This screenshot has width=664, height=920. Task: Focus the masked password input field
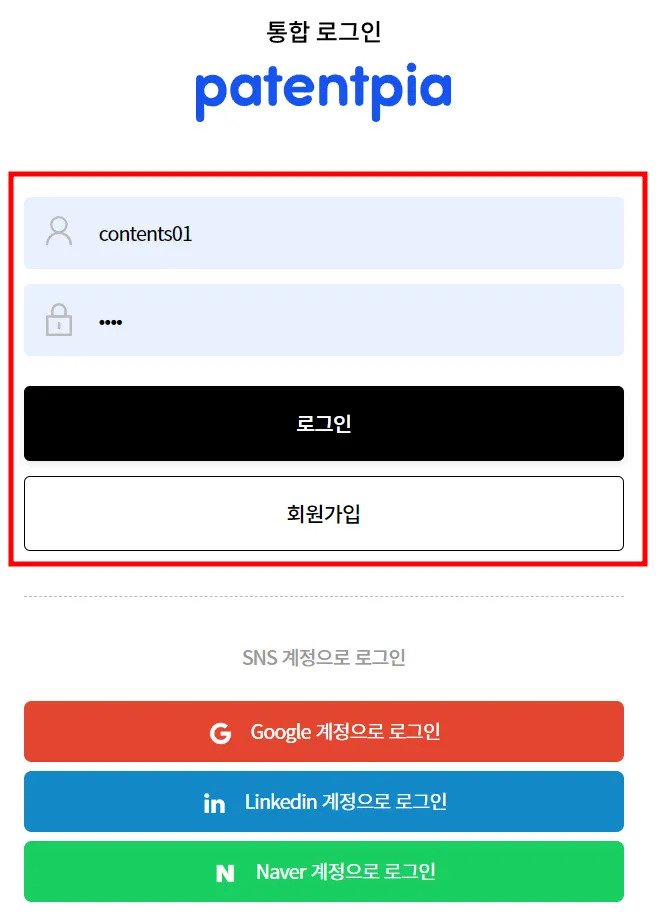[324, 320]
